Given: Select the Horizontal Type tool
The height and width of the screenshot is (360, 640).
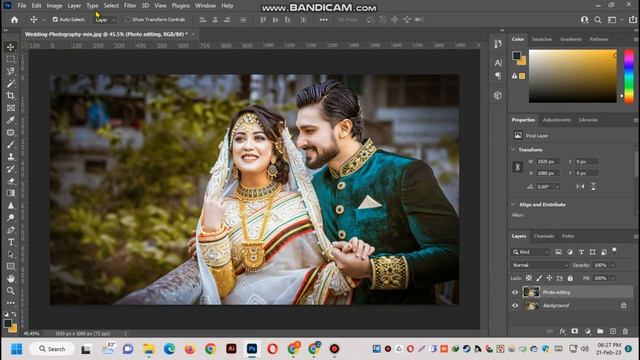Looking at the screenshot, I should [x=11, y=242].
